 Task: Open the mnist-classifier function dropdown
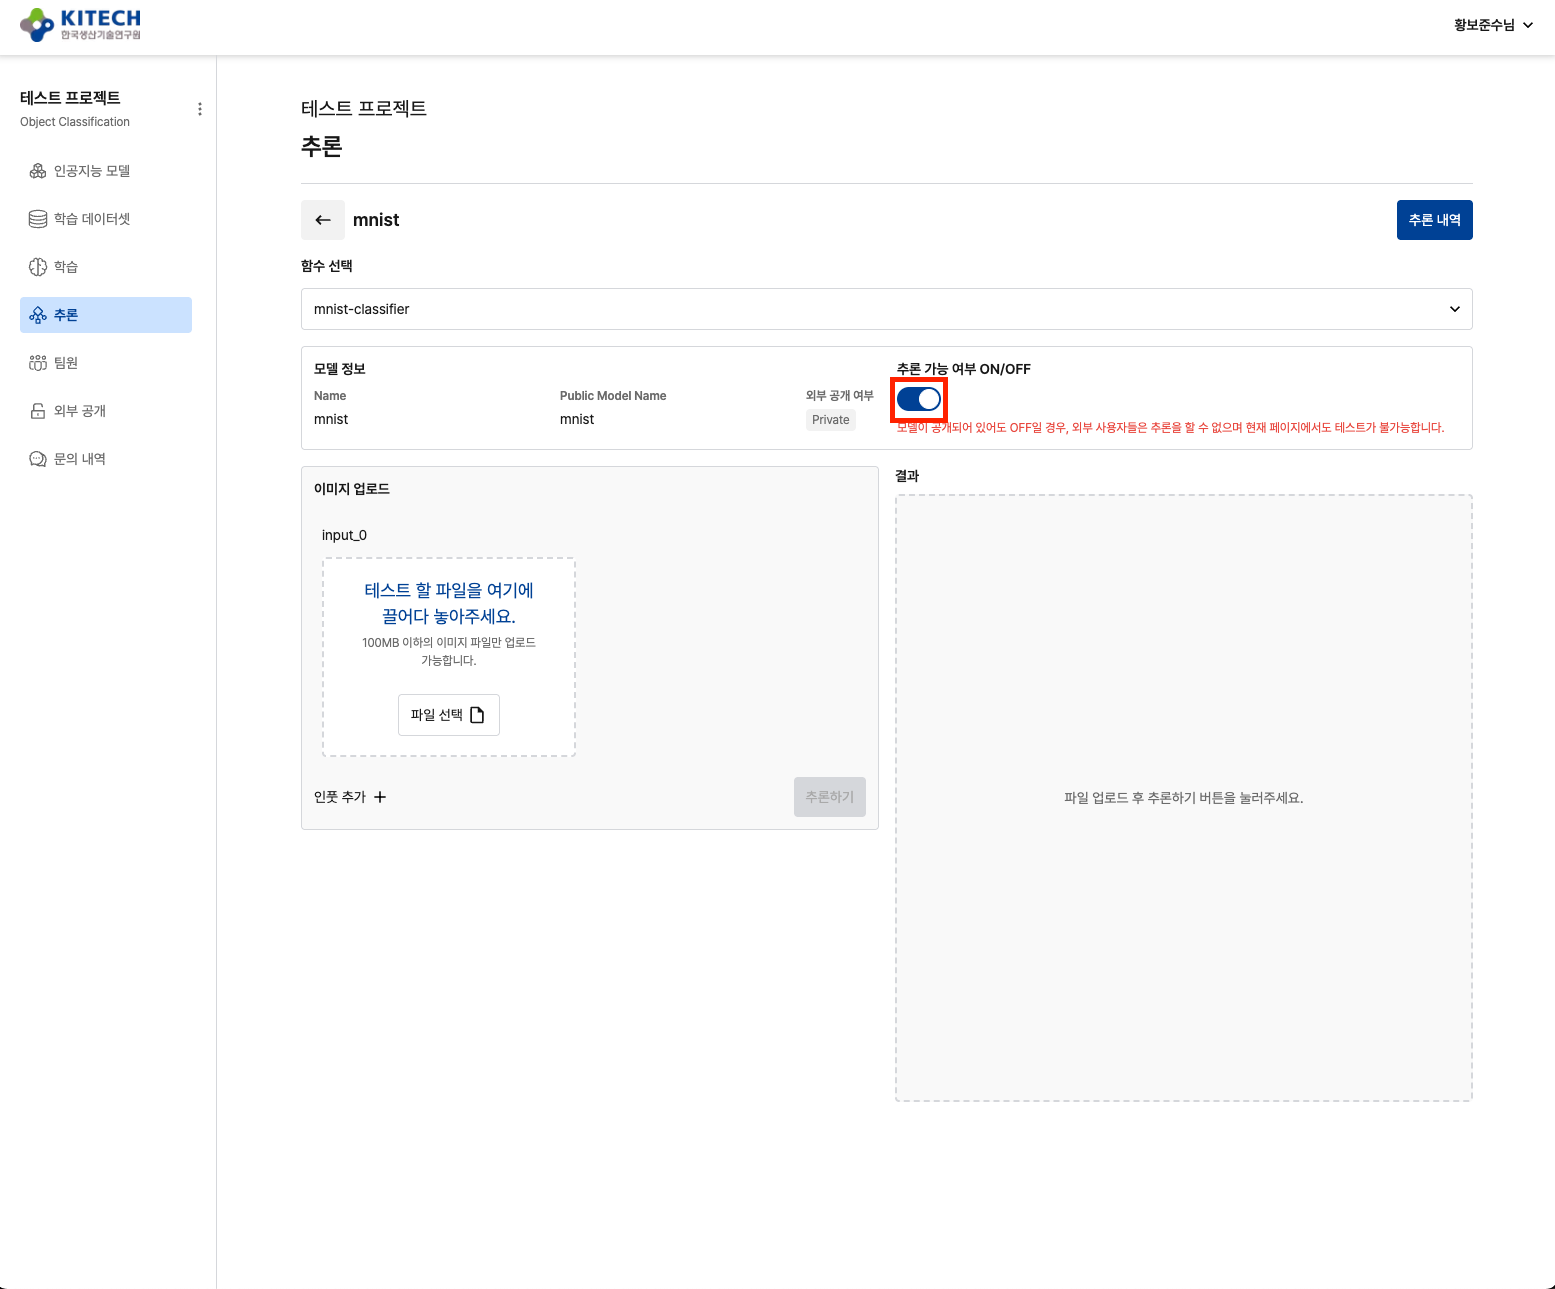(x=886, y=309)
